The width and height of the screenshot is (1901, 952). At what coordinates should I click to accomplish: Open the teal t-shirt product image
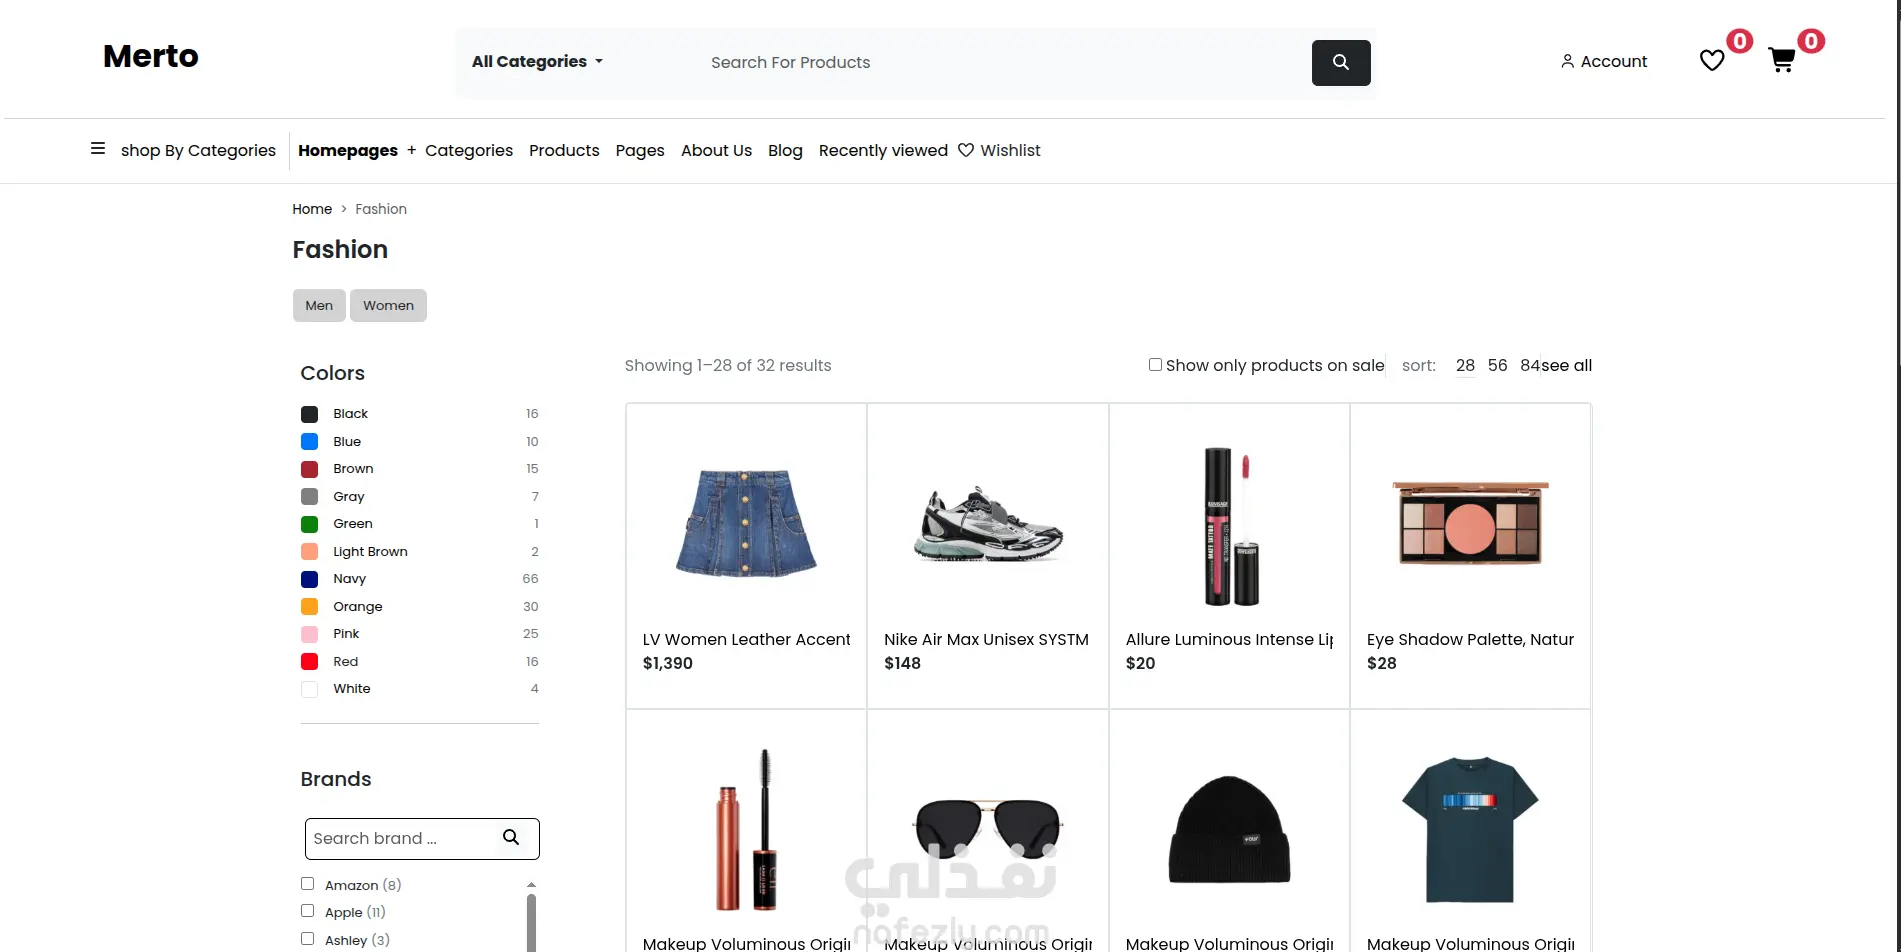click(1470, 830)
